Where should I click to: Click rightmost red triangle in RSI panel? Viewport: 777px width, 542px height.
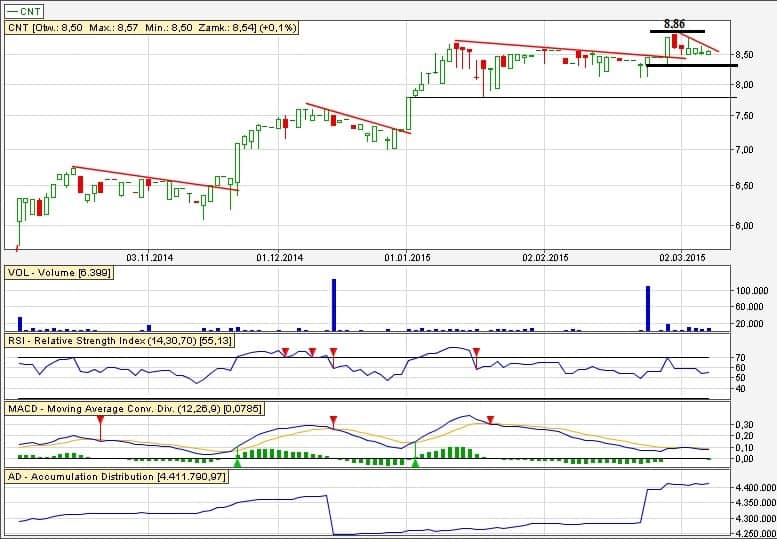(477, 352)
